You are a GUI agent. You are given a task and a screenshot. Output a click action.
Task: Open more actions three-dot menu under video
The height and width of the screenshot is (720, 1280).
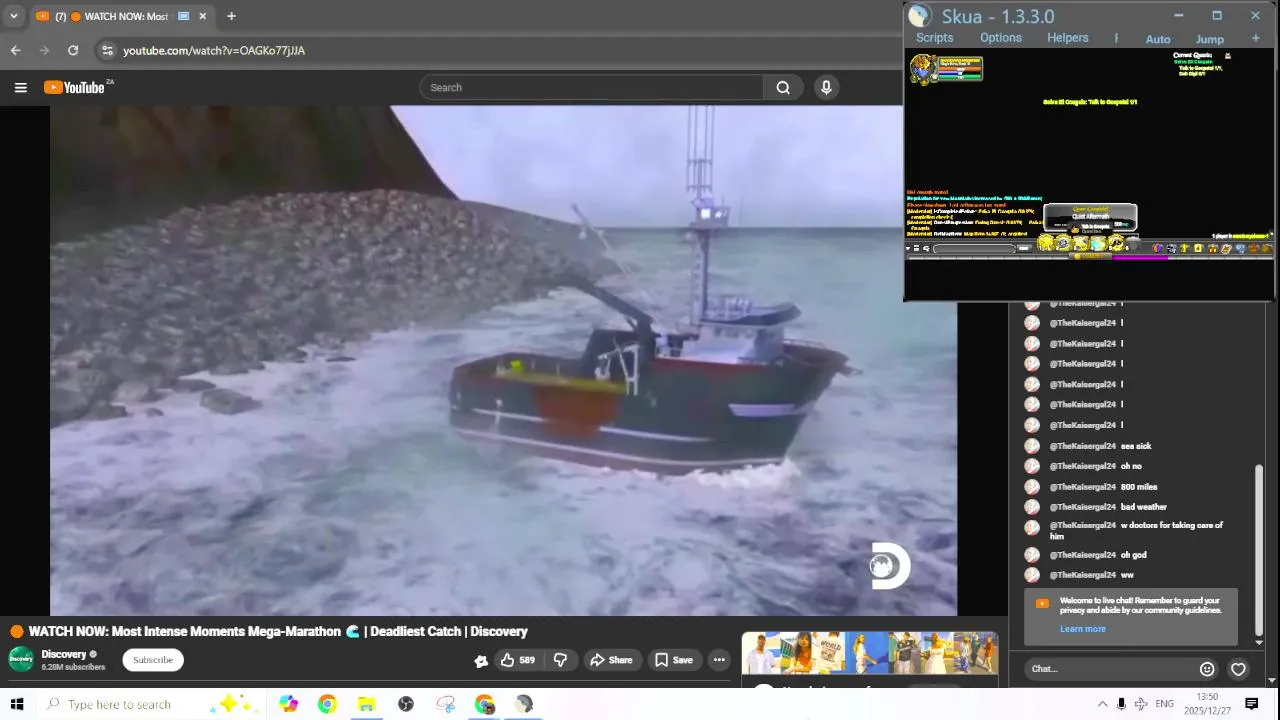tap(719, 660)
